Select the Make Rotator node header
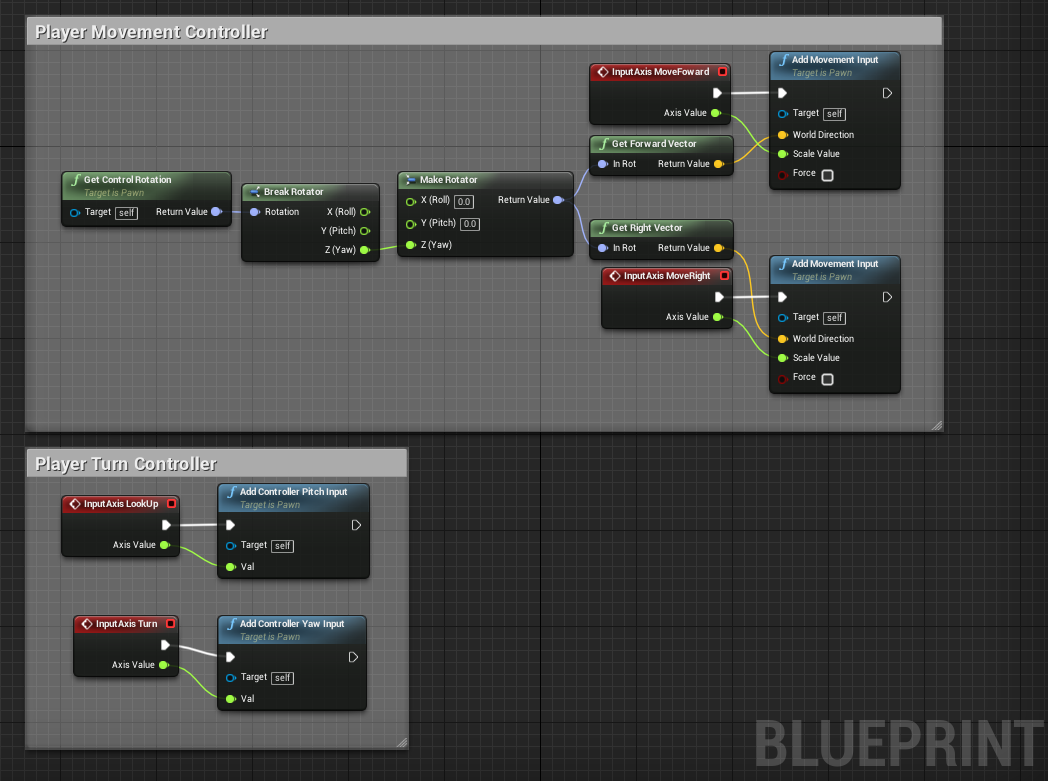 pos(485,180)
